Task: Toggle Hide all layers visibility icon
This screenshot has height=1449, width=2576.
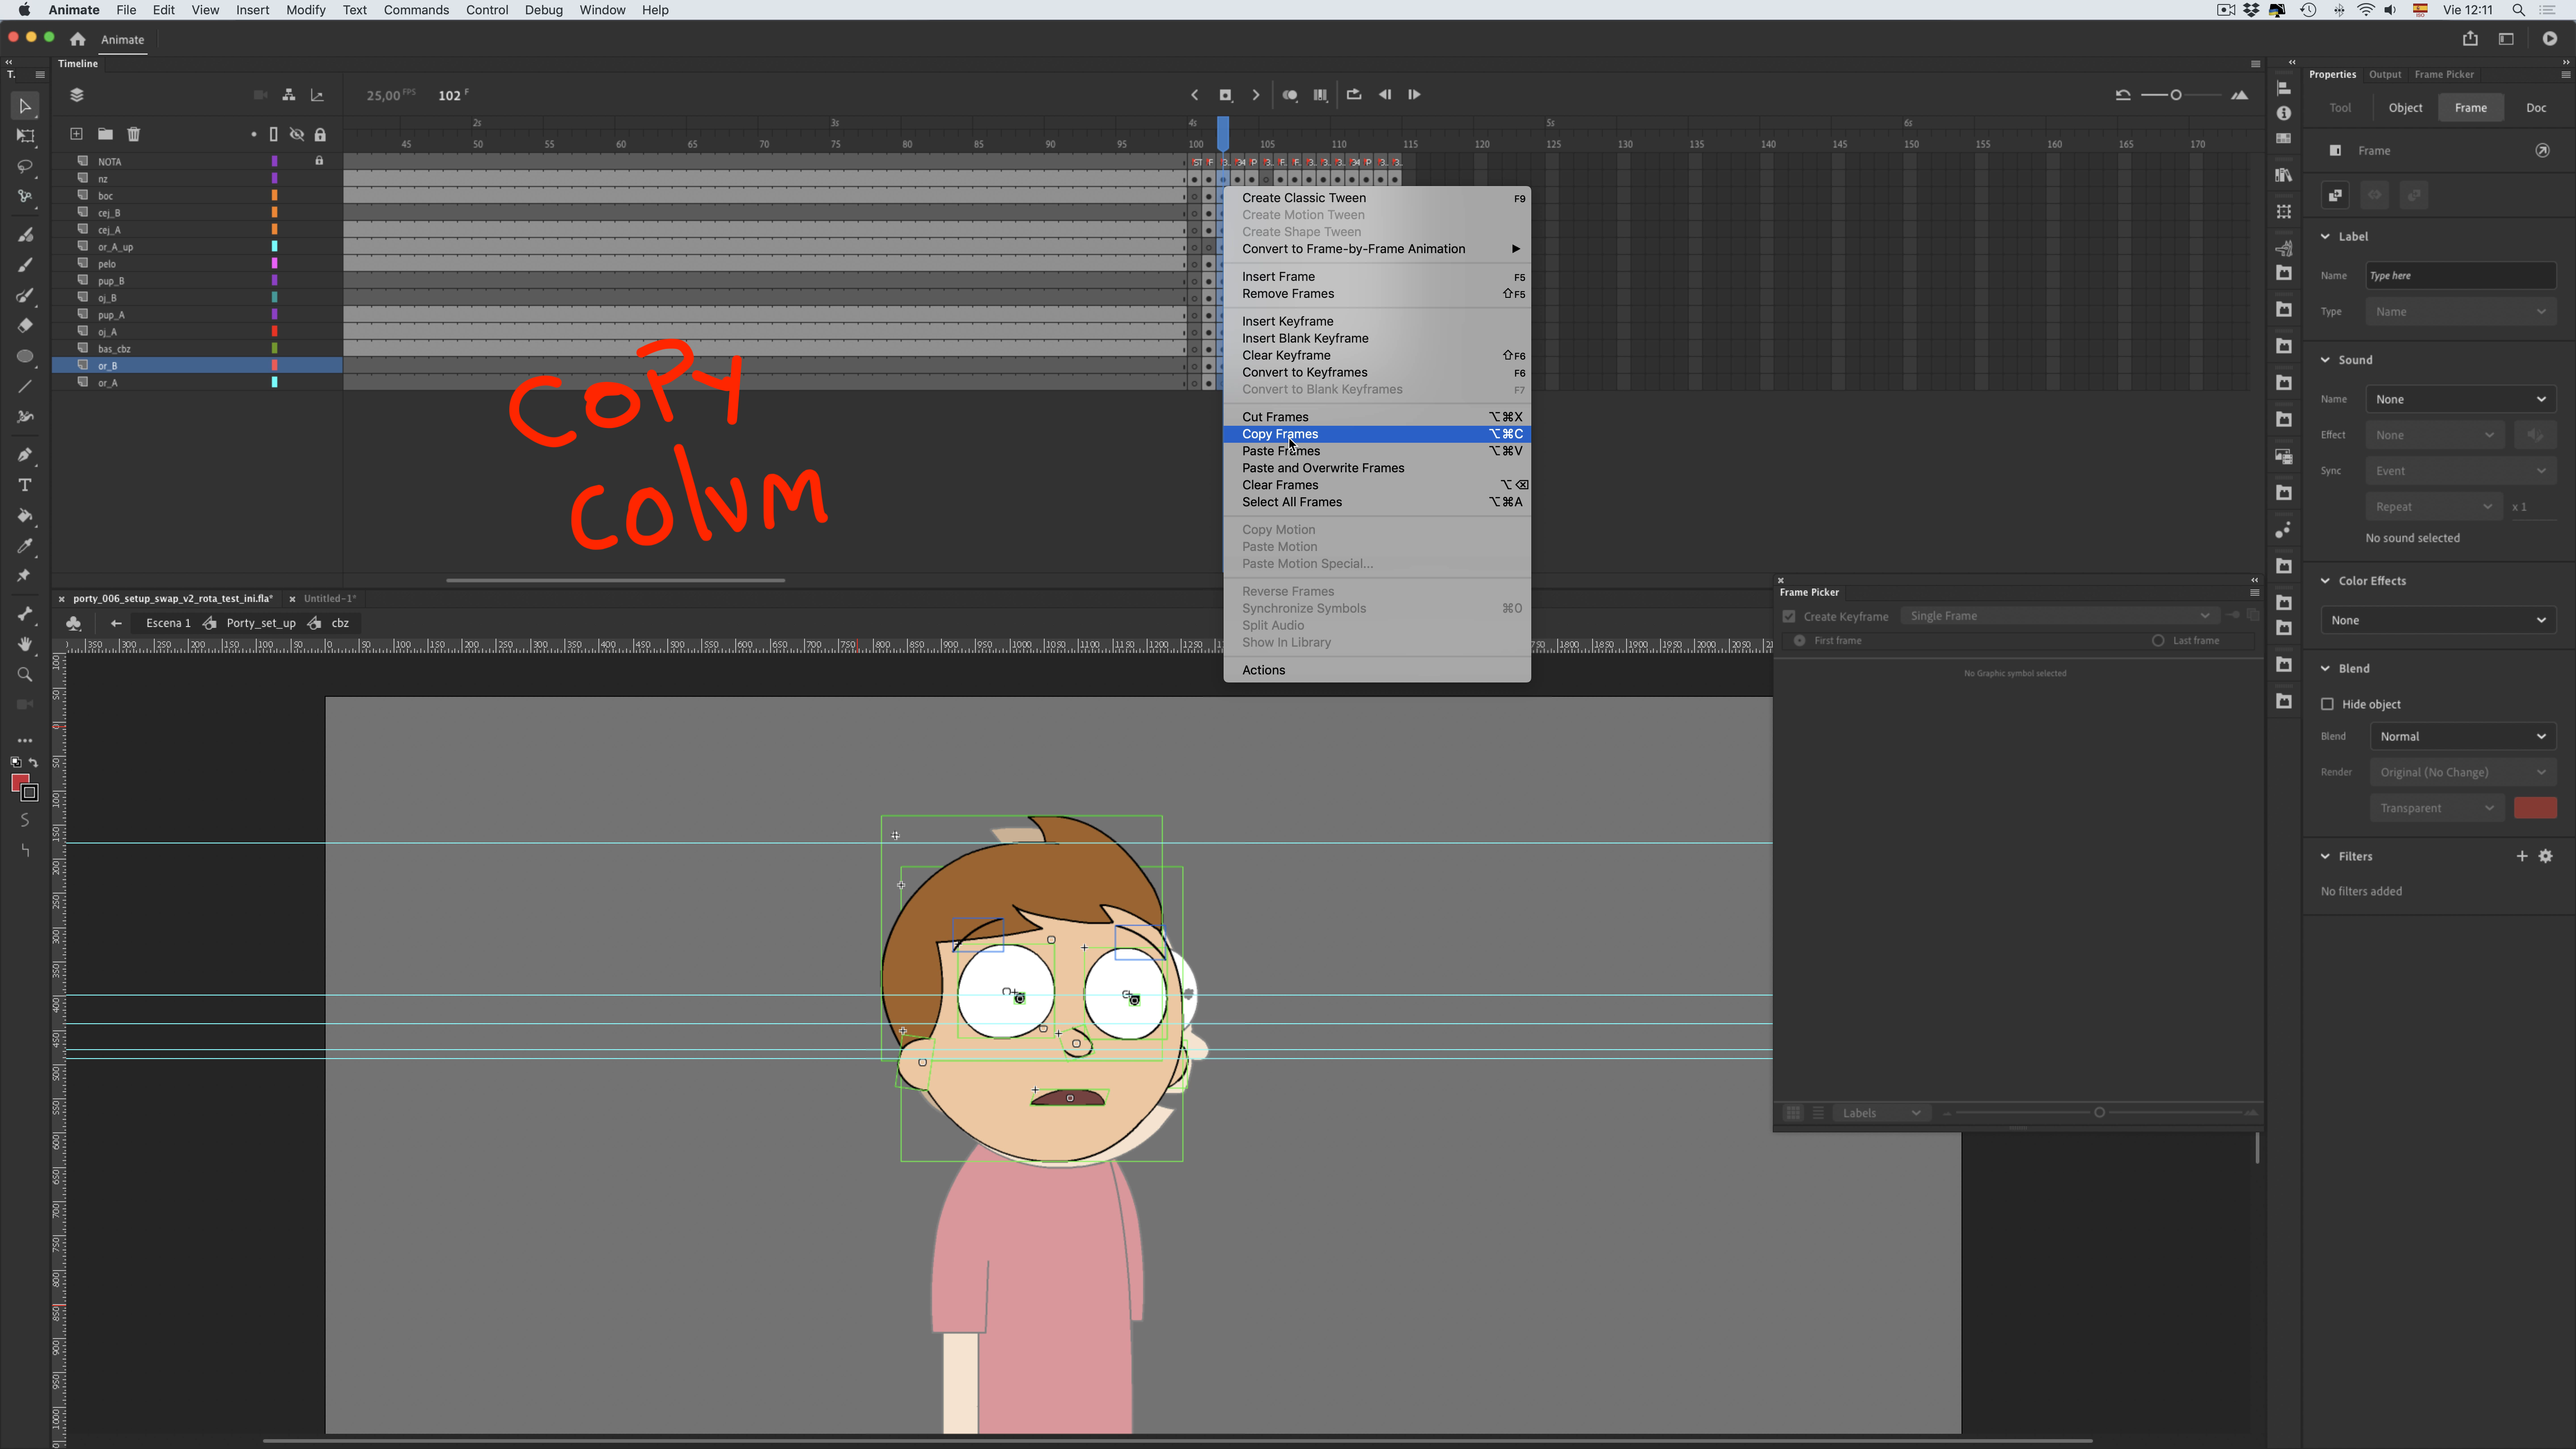Action: coord(297,134)
